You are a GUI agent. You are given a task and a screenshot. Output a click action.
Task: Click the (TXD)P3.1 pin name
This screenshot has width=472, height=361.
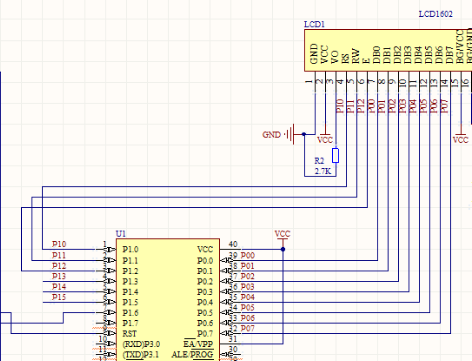pos(141,354)
